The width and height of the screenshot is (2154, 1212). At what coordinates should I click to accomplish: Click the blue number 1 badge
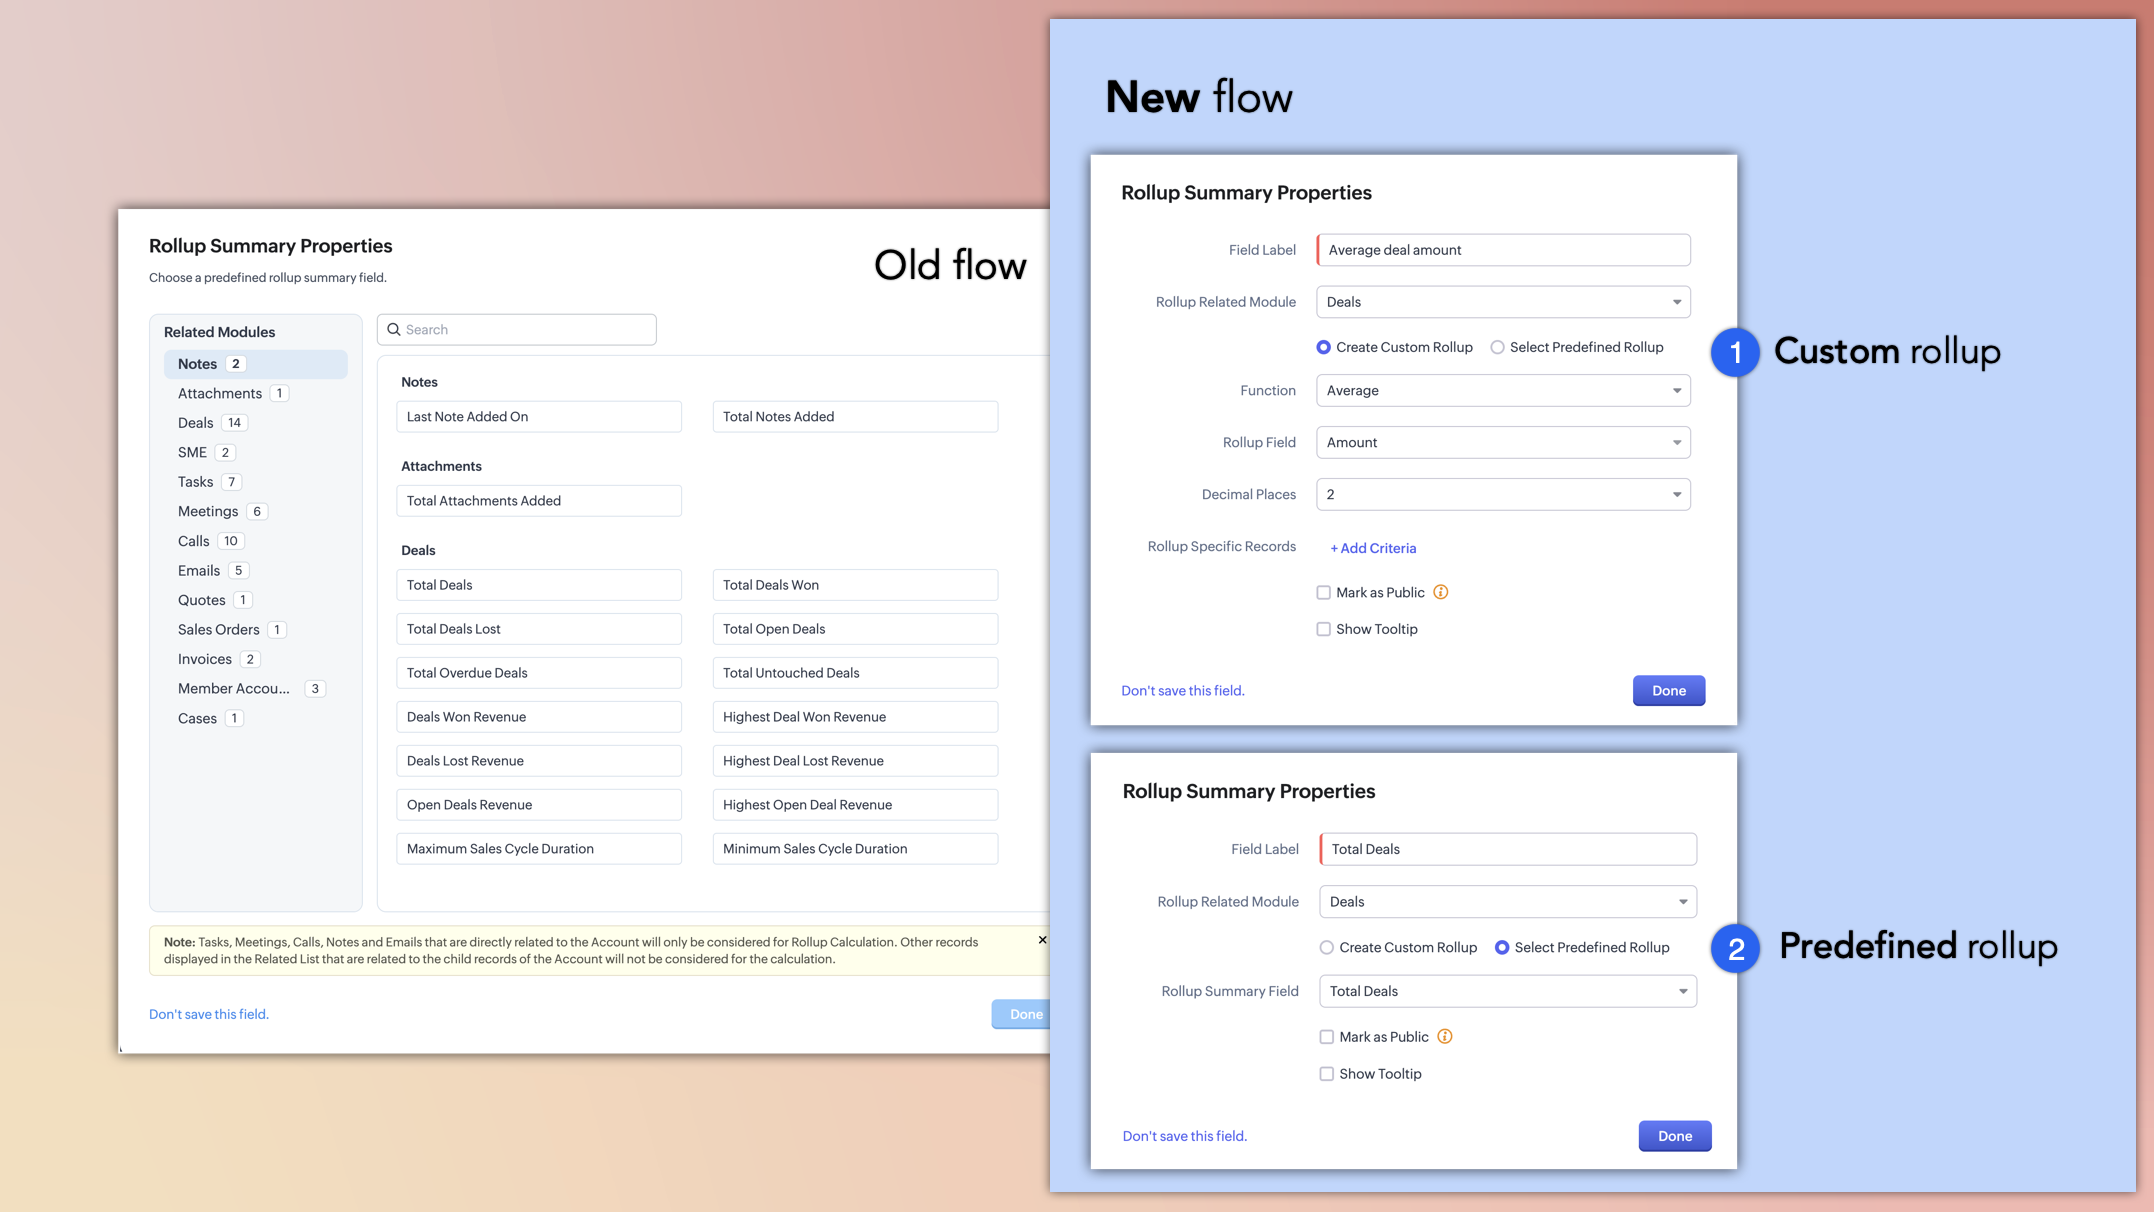pyautogui.click(x=1735, y=352)
